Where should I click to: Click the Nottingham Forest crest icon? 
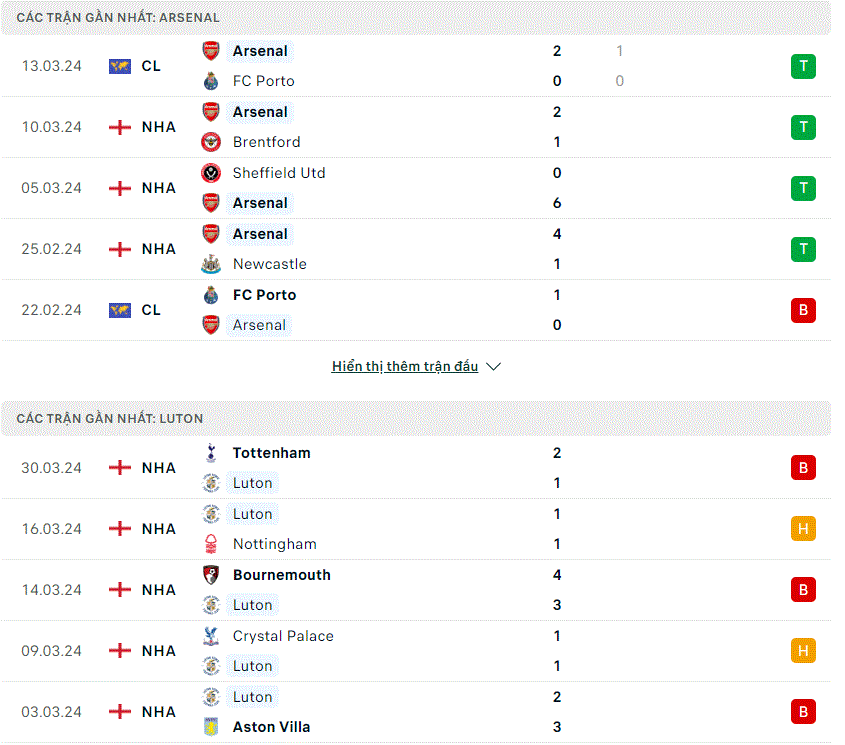point(211,544)
